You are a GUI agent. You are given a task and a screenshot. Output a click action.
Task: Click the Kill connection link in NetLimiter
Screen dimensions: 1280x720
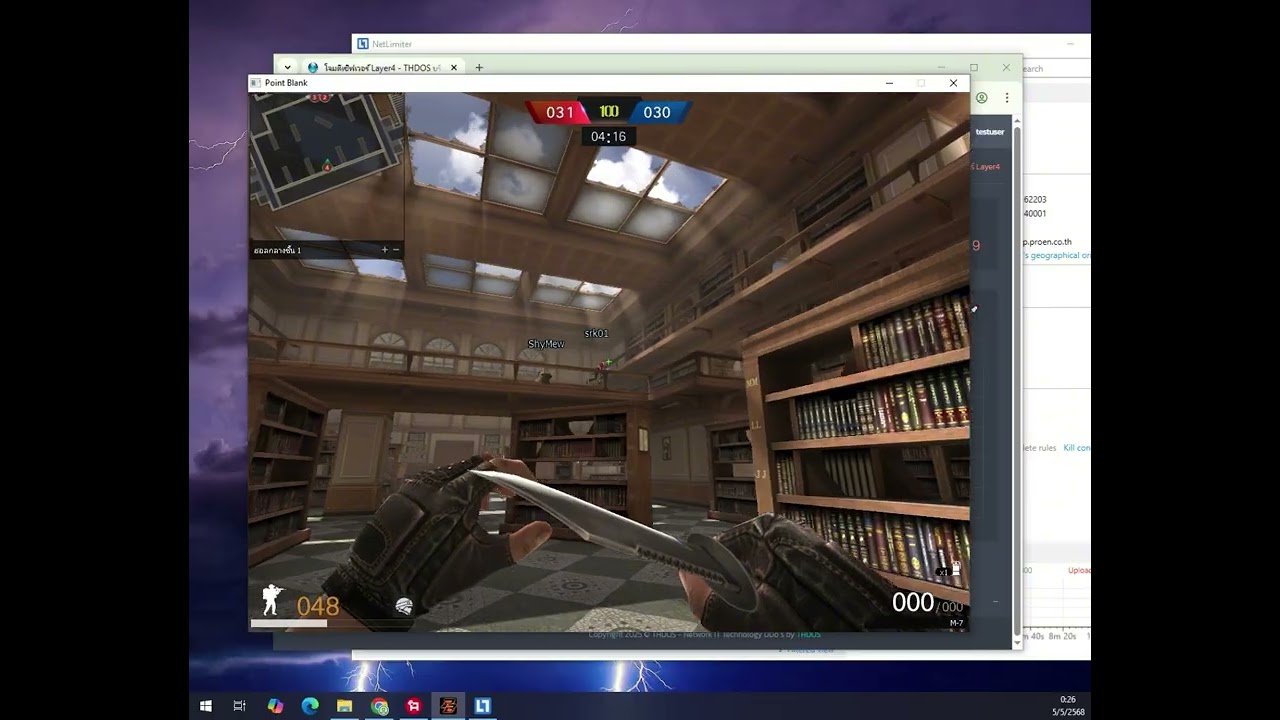click(x=1077, y=448)
